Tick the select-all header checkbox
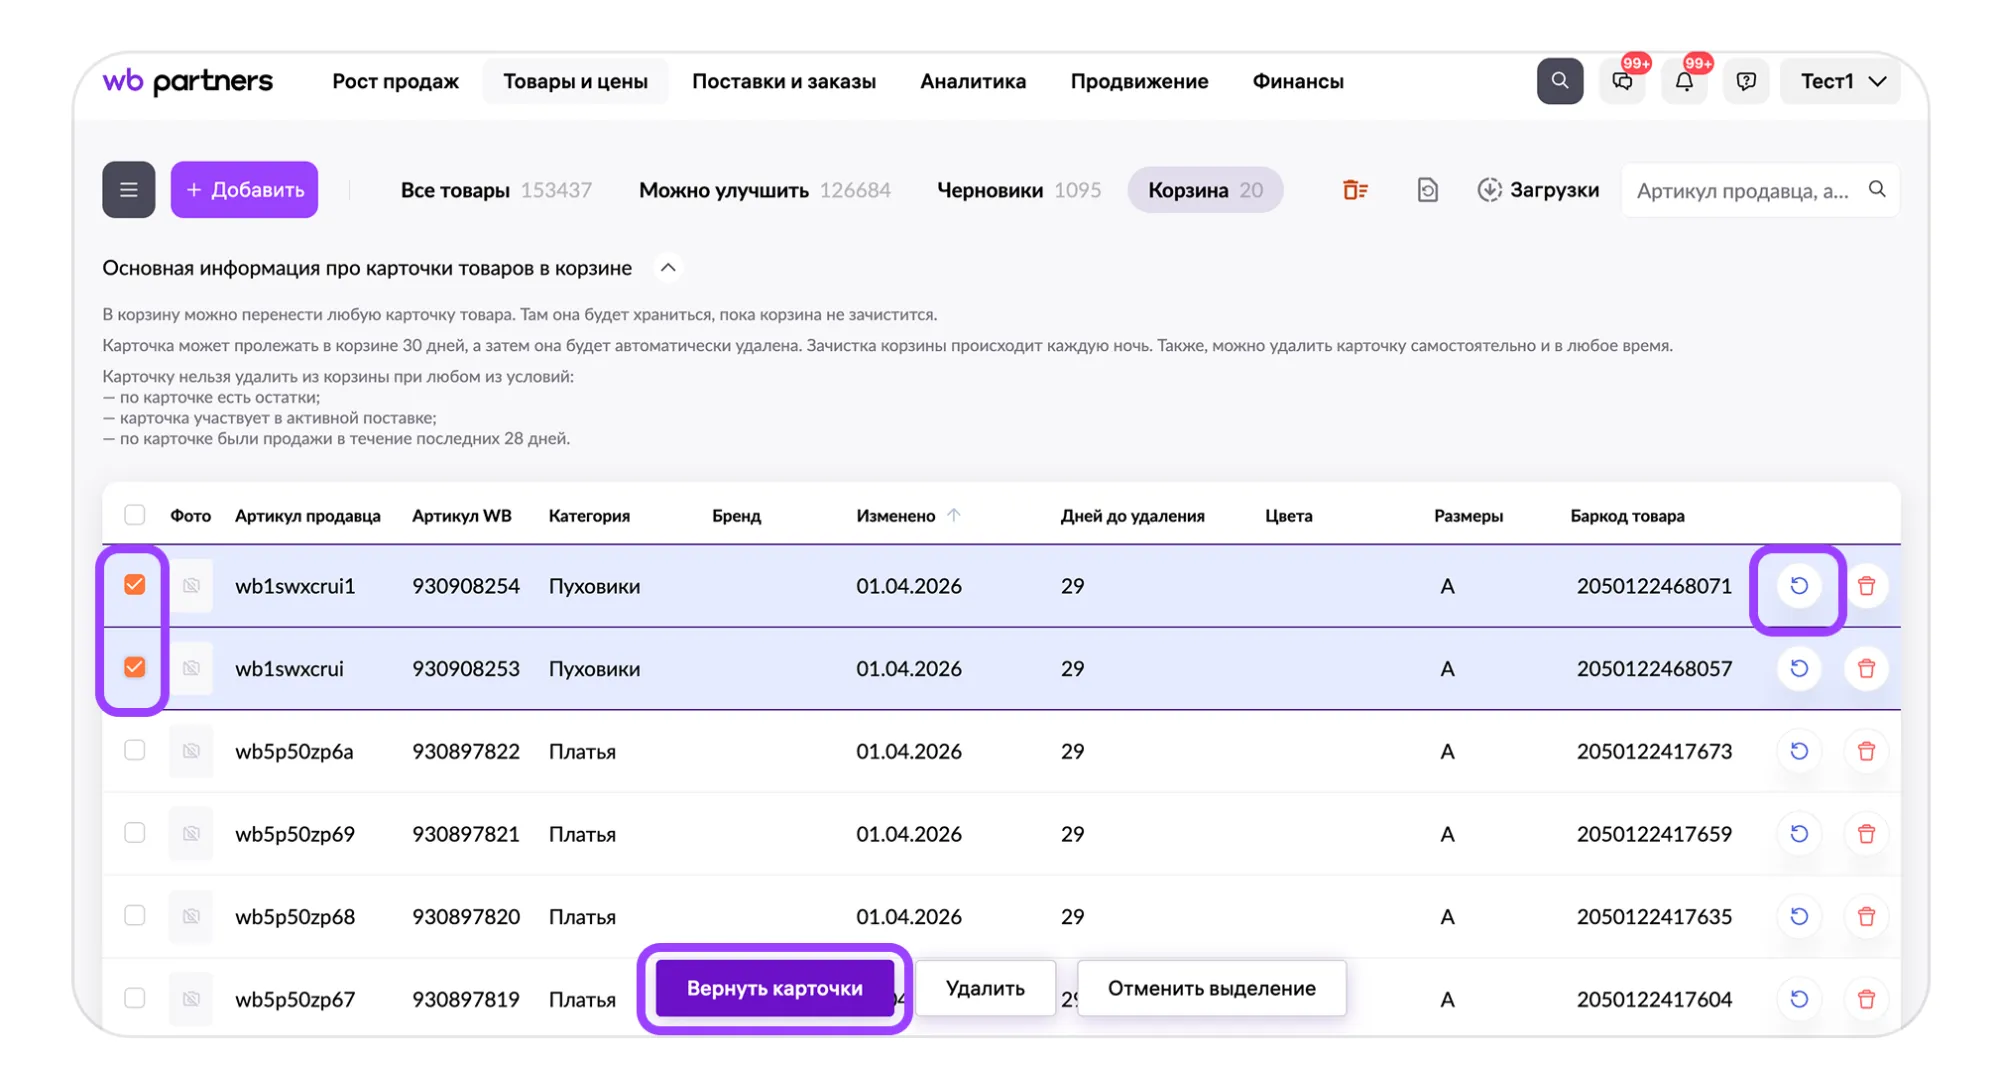The image size is (1999, 1086). [x=134, y=515]
